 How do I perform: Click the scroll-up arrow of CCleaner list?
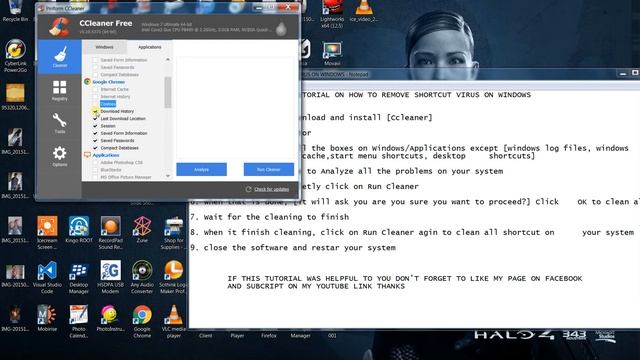(x=168, y=60)
